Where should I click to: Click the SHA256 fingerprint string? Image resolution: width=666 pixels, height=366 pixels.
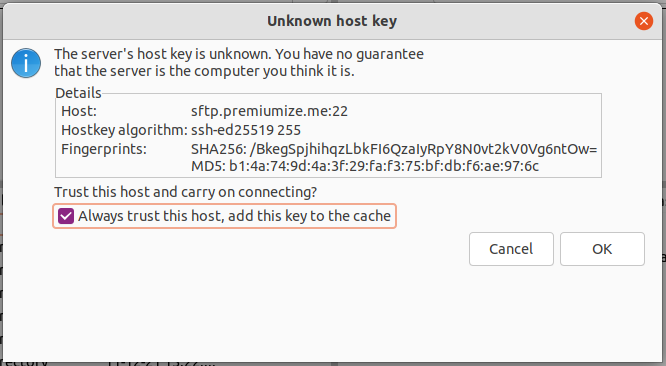[x=394, y=149]
